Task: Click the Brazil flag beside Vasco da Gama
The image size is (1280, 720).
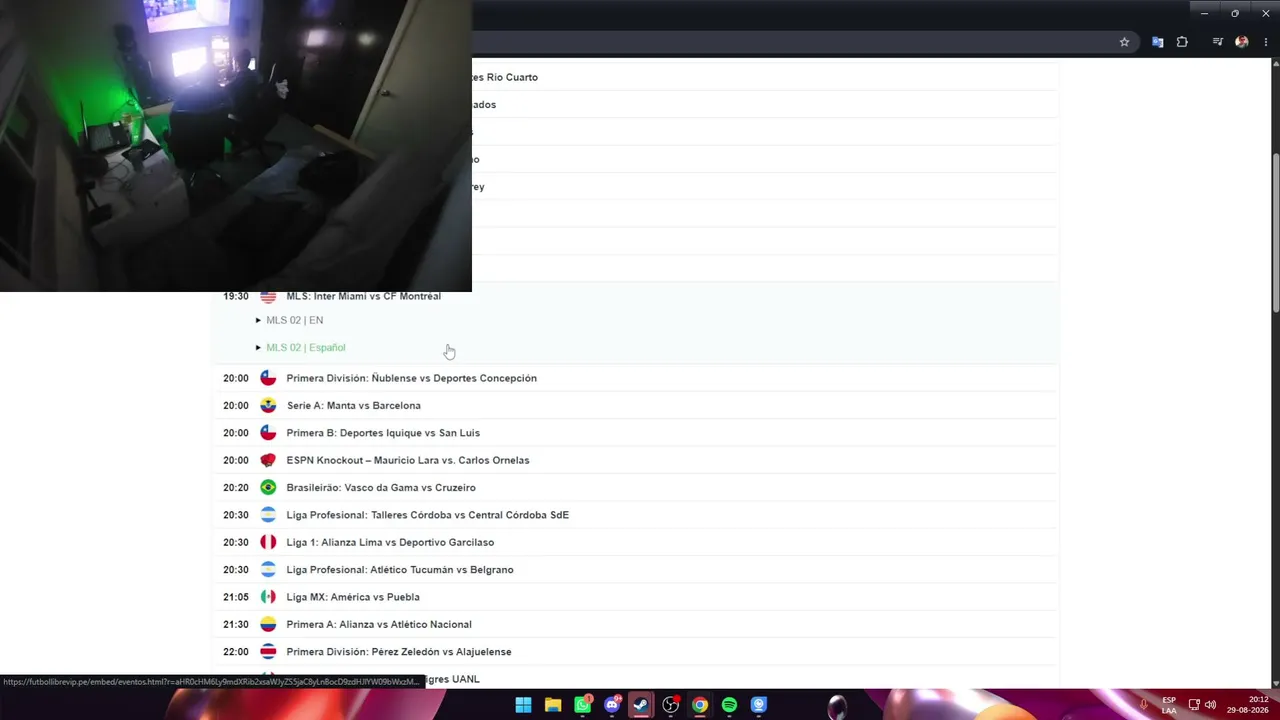Action: point(268,487)
